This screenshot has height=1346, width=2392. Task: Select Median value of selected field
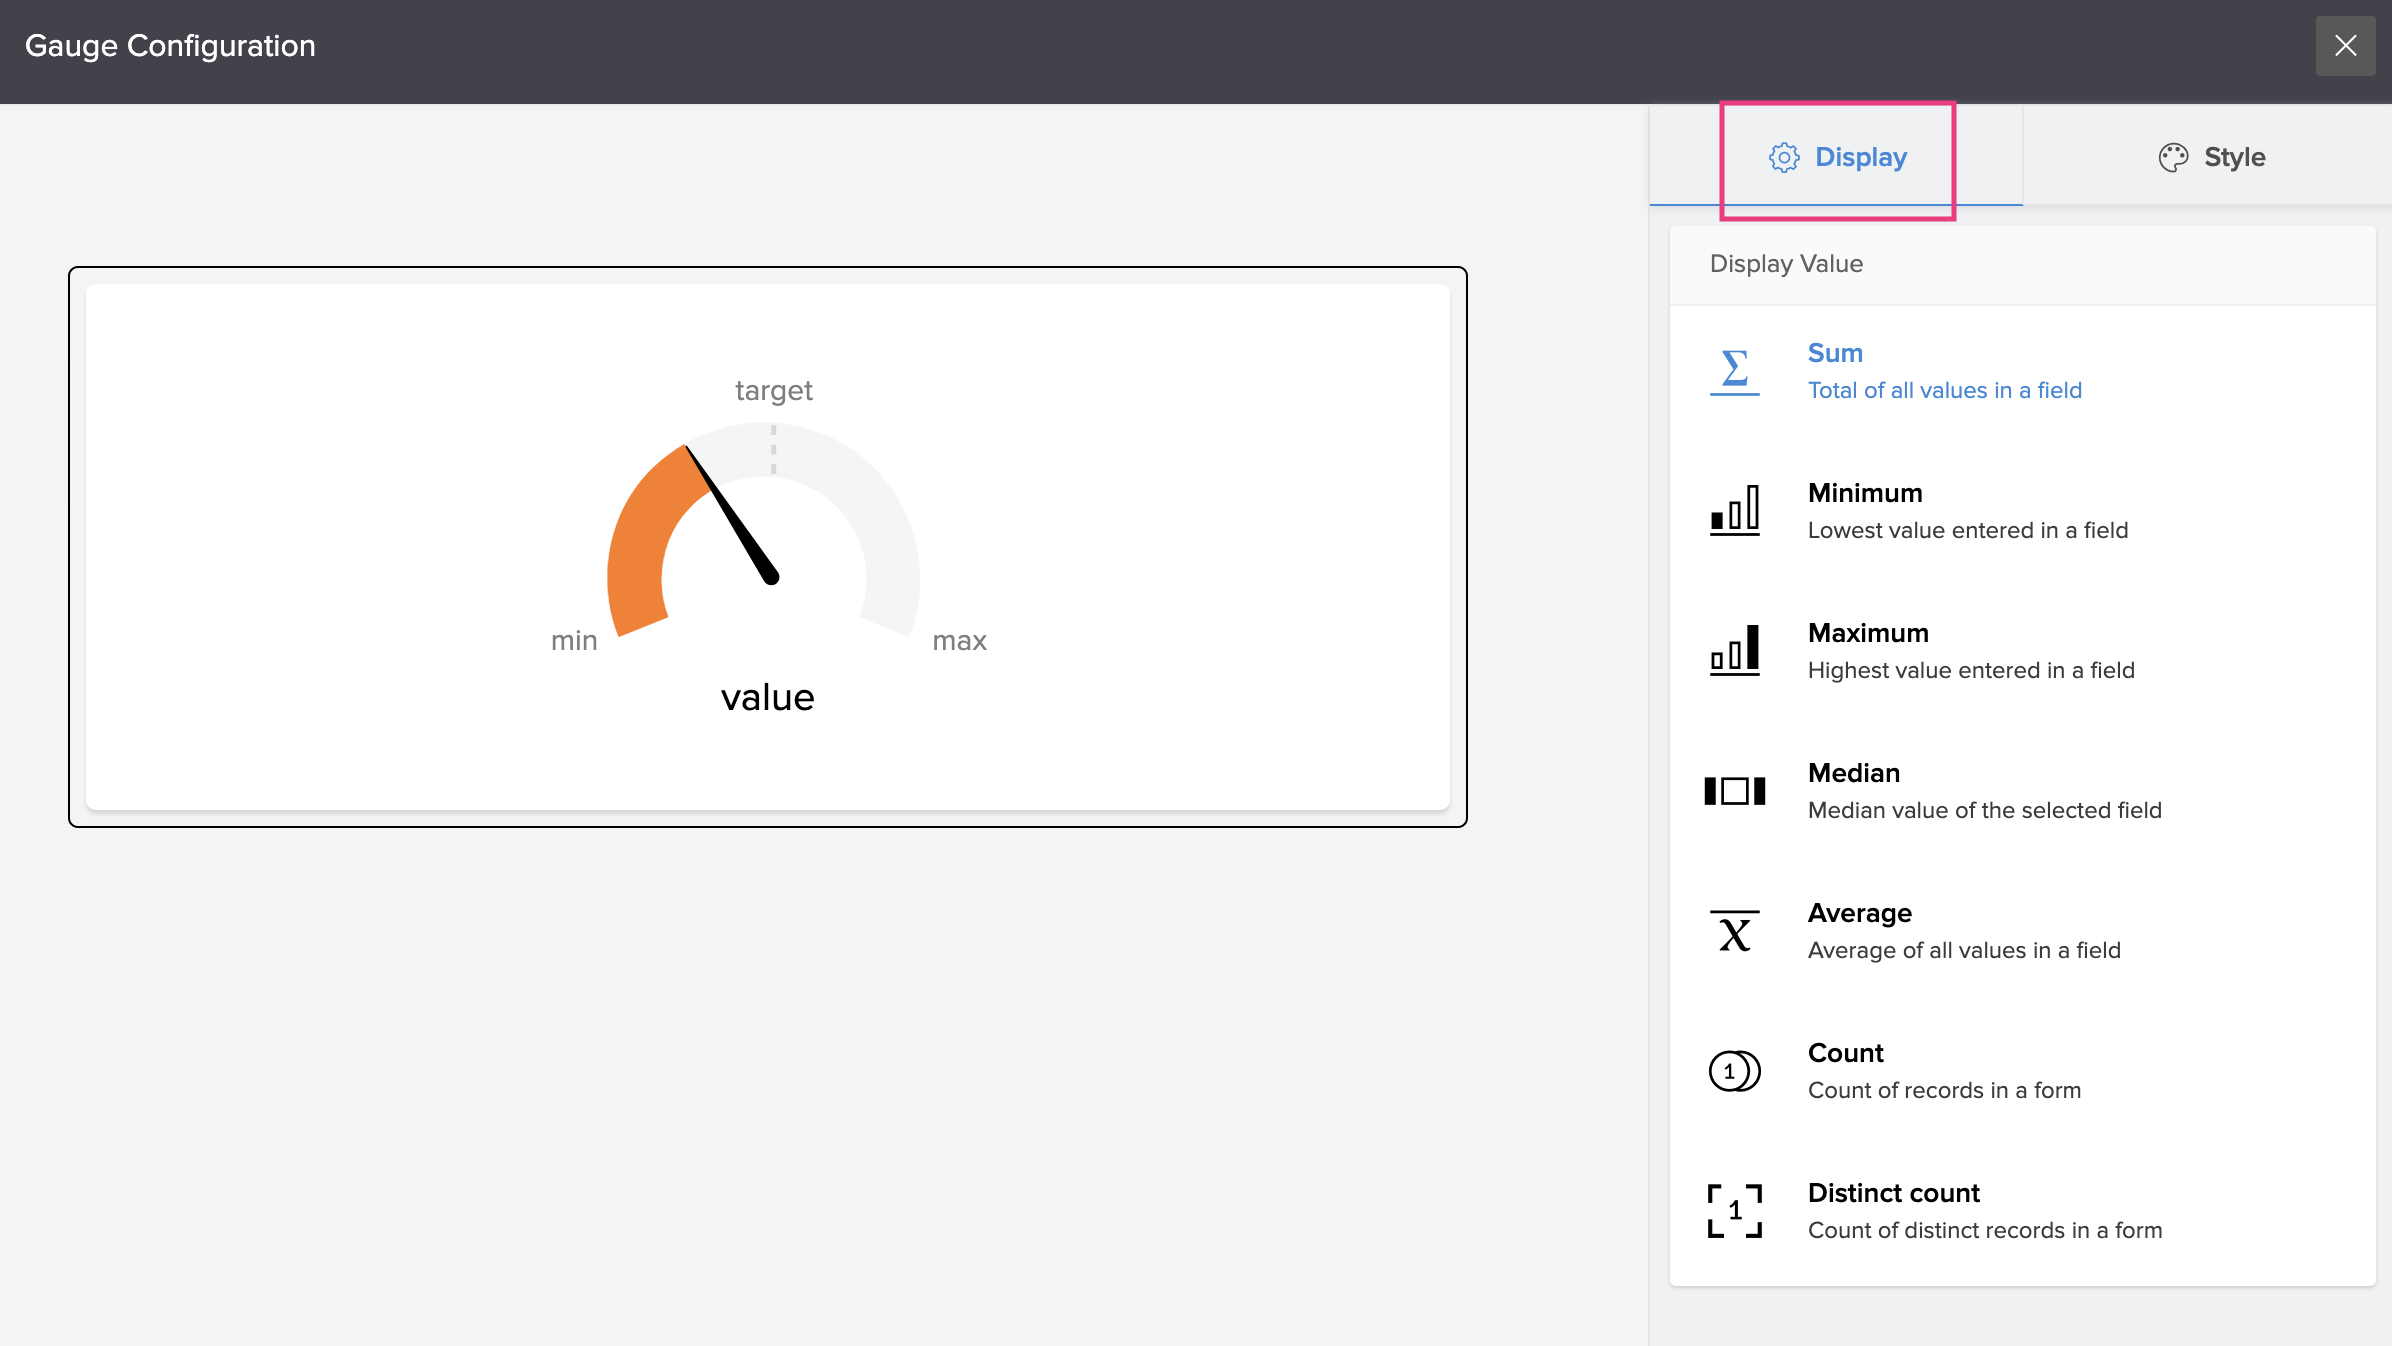(1984, 791)
